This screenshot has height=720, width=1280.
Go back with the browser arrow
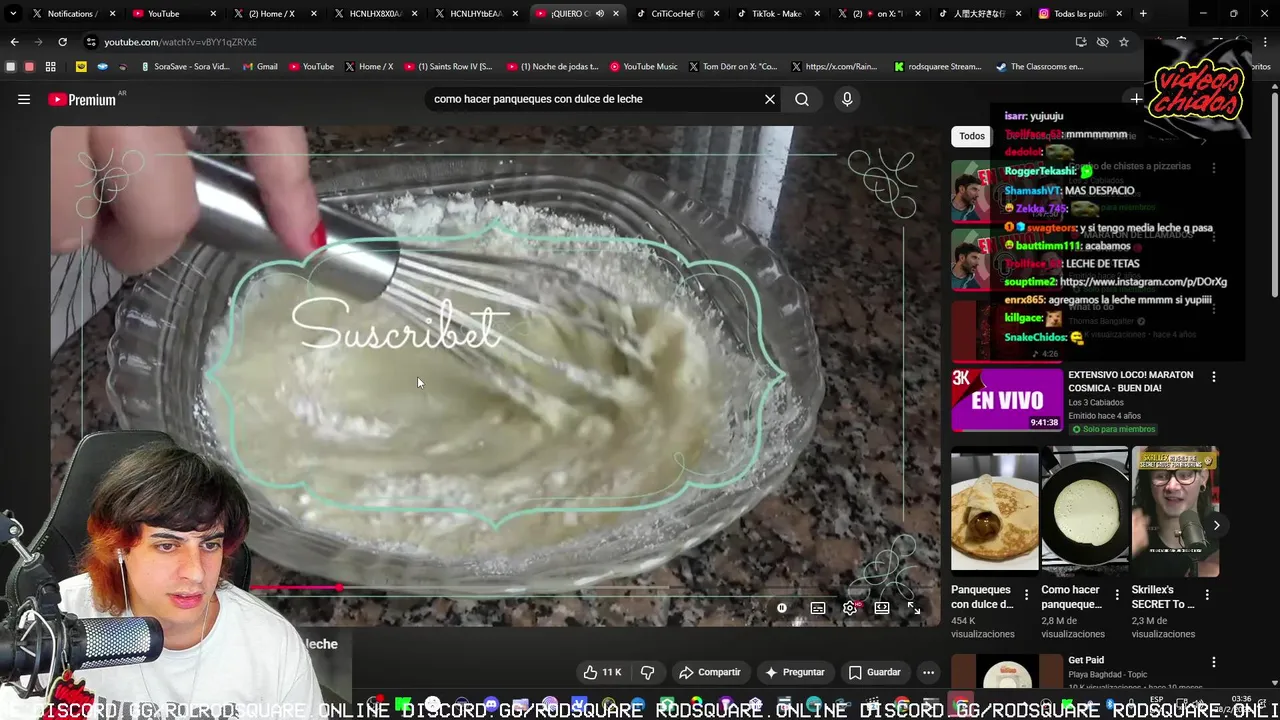coord(14,42)
